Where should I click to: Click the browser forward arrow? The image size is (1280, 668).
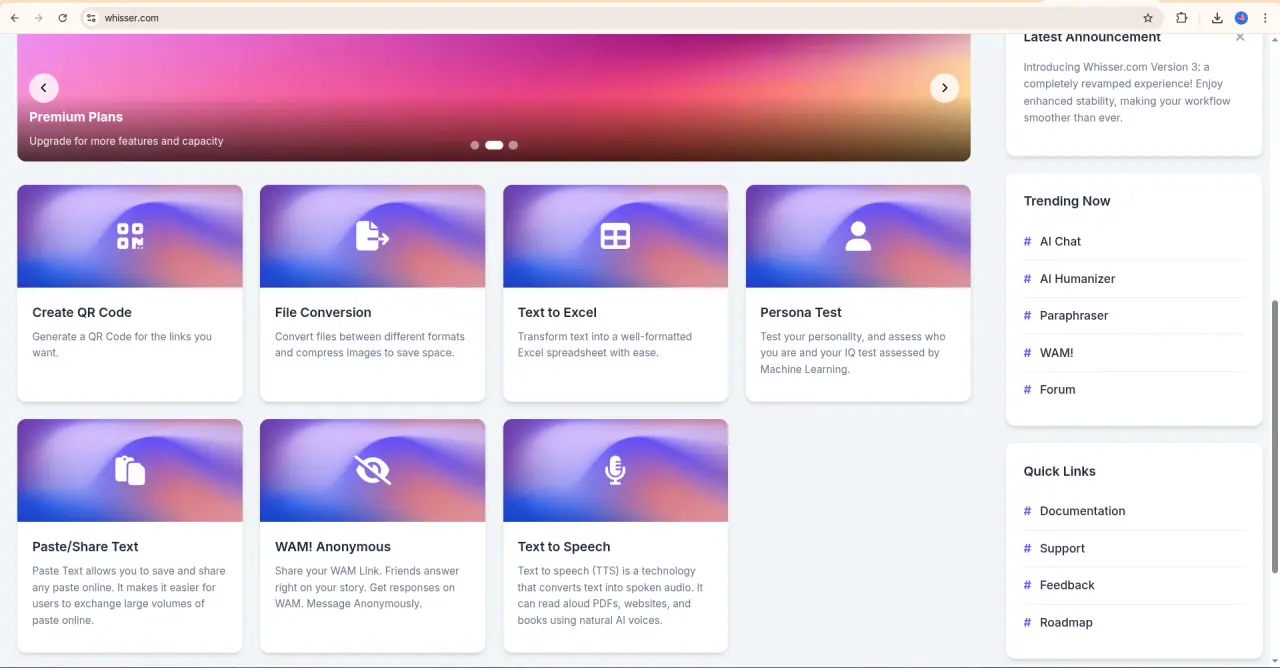[x=38, y=18]
